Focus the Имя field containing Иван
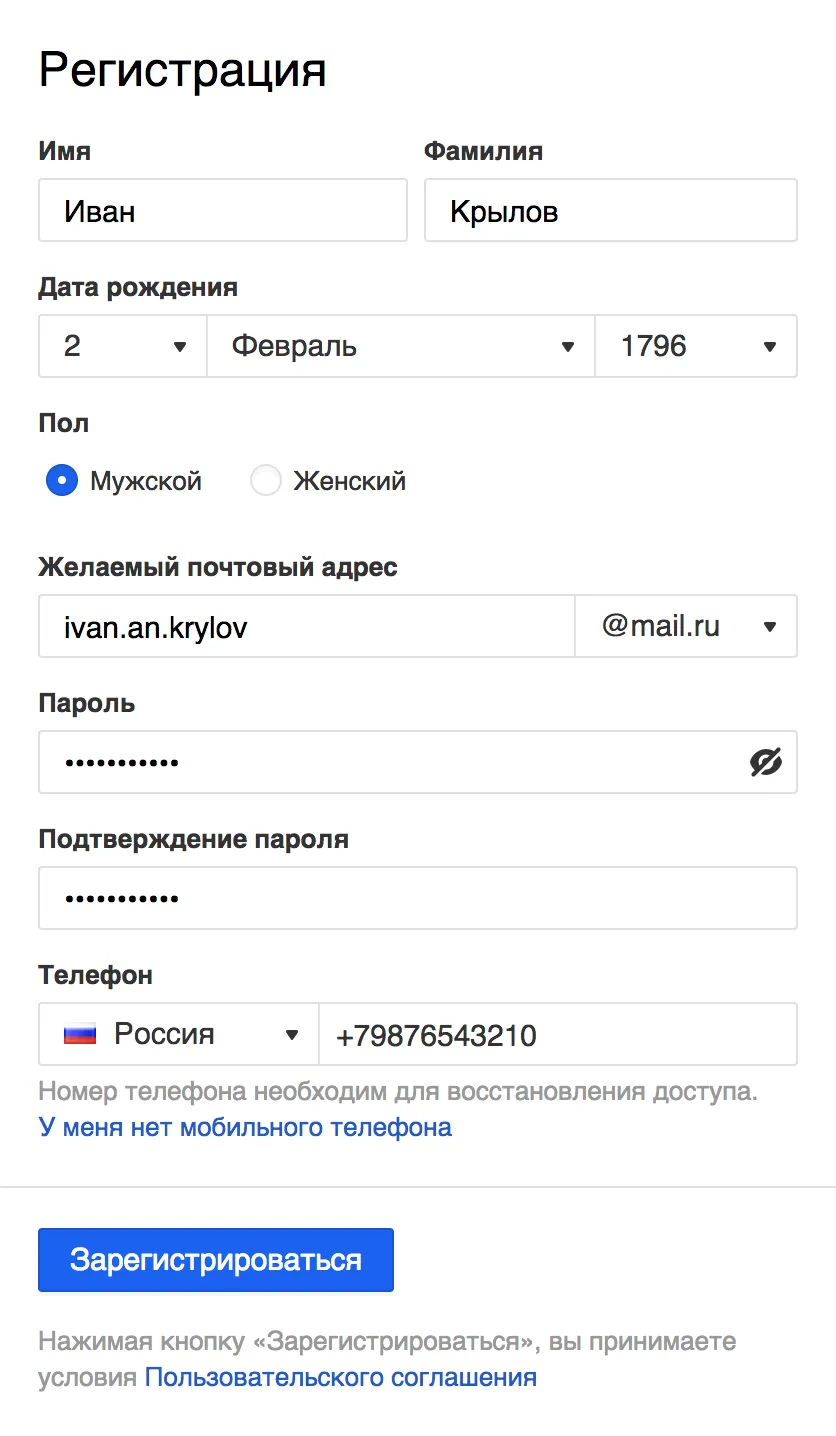The height and width of the screenshot is (1436, 836). click(x=223, y=210)
